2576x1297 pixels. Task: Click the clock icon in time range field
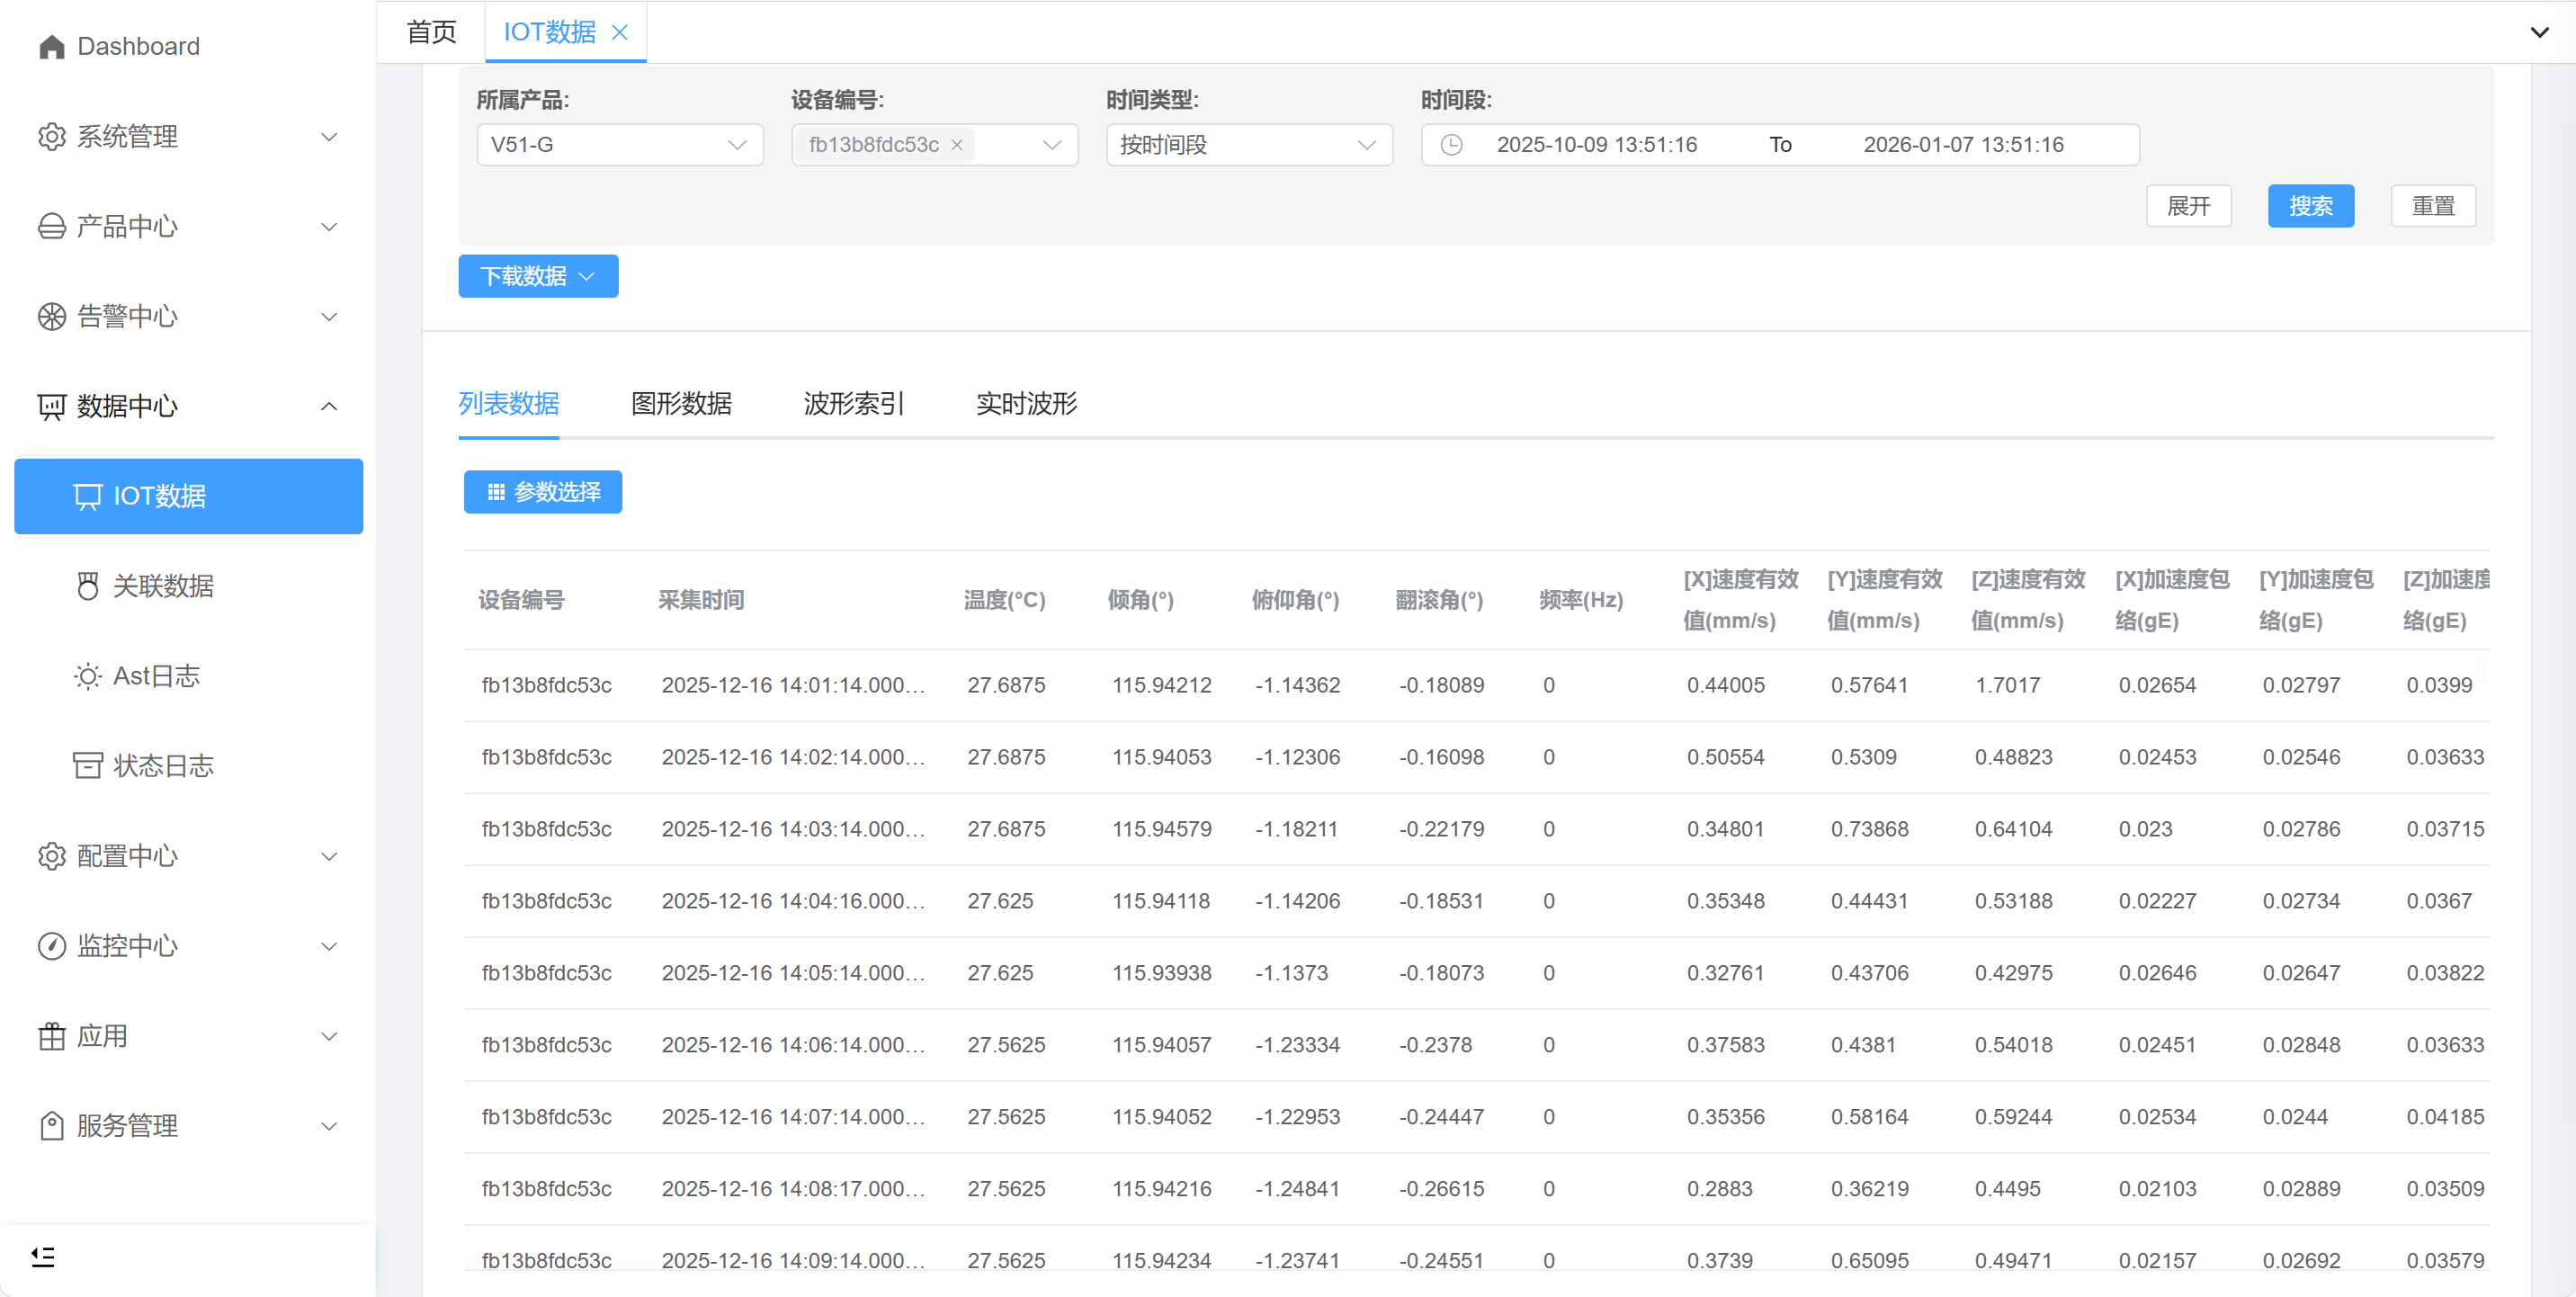pos(1451,145)
